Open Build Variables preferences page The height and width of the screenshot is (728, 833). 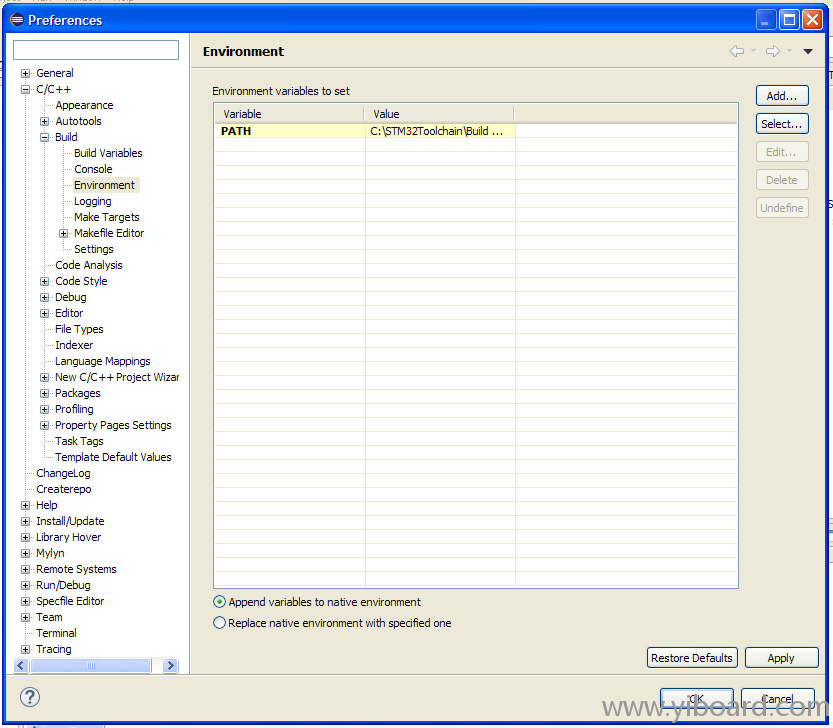[x=108, y=153]
